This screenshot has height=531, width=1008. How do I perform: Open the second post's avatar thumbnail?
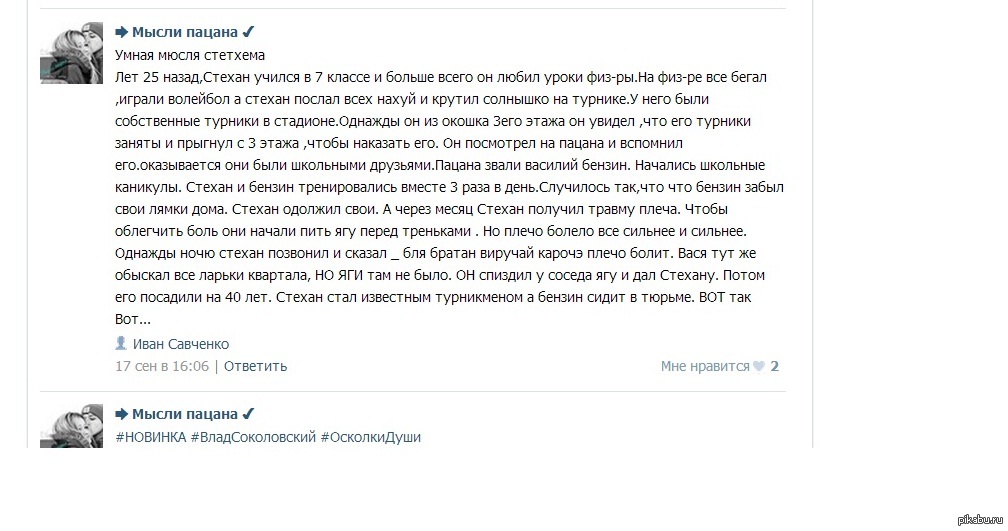pyautogui.click(x=71, y=427)
